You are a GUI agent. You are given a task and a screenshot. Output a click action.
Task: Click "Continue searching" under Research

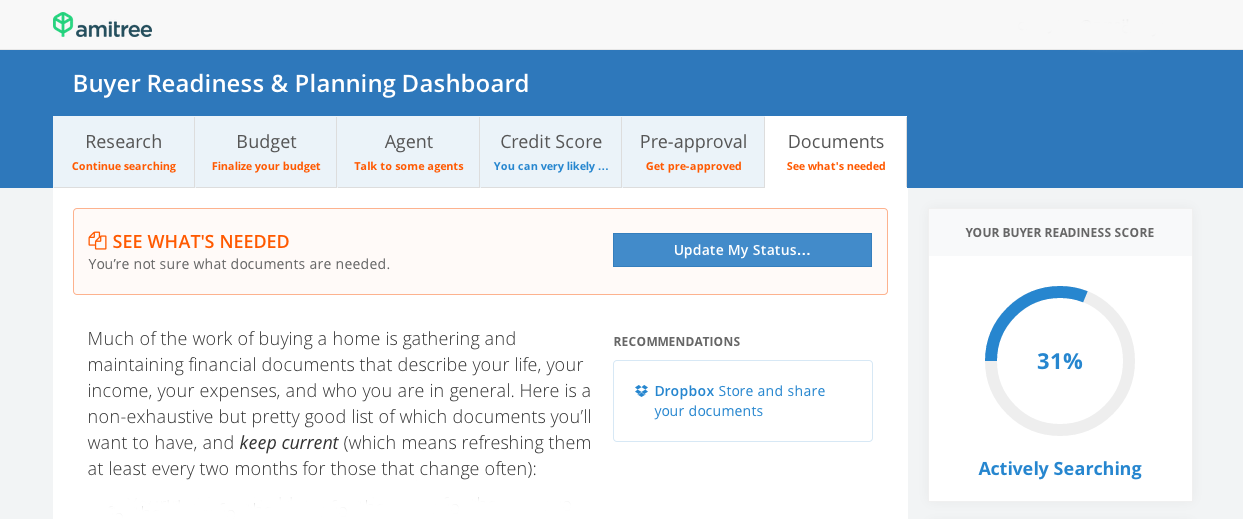click(x=124, y=166)
